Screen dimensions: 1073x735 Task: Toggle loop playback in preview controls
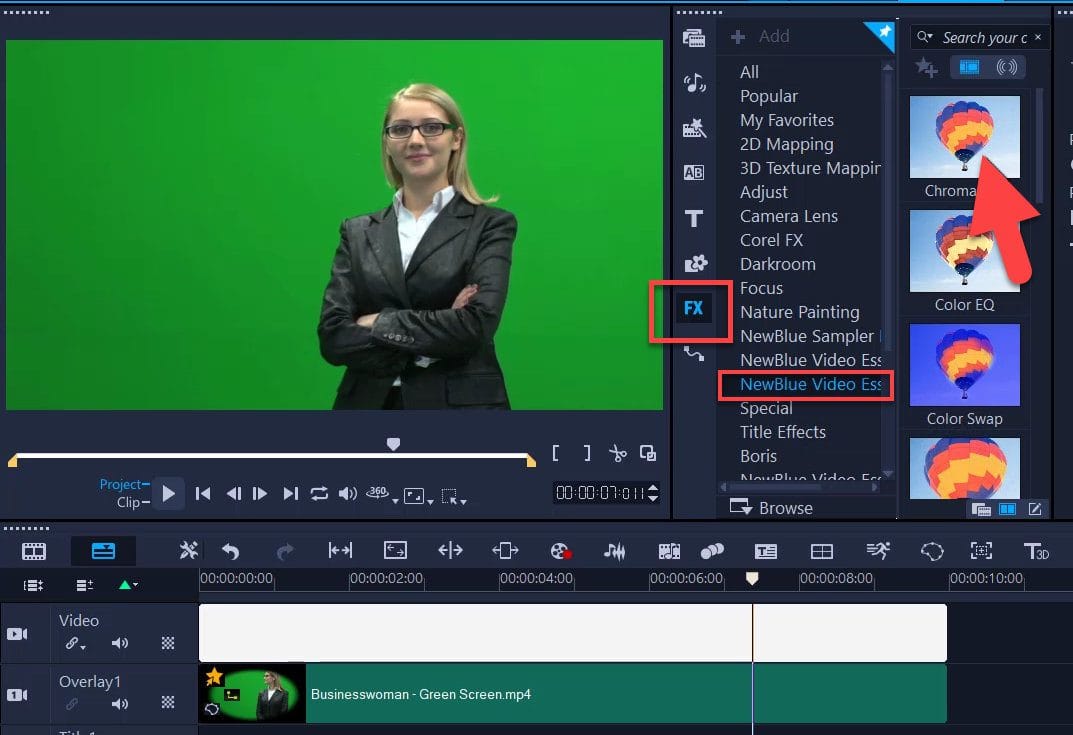coord(319,494)
